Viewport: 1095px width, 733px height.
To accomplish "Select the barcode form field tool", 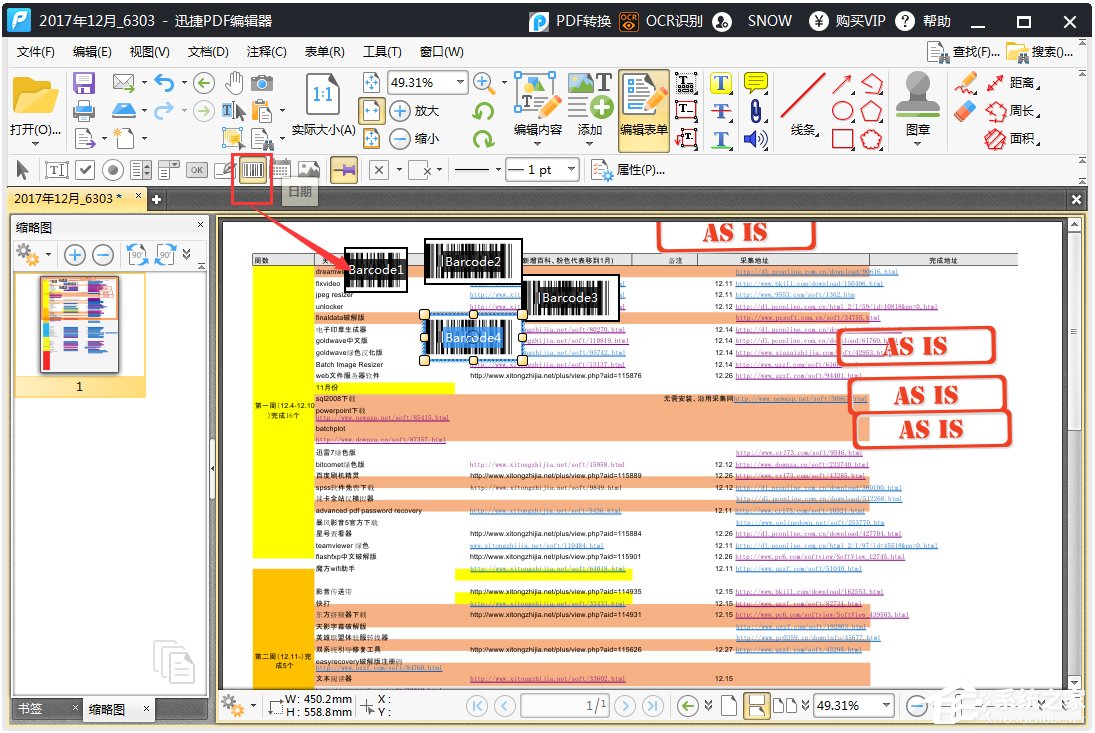I will pos(254,170).
